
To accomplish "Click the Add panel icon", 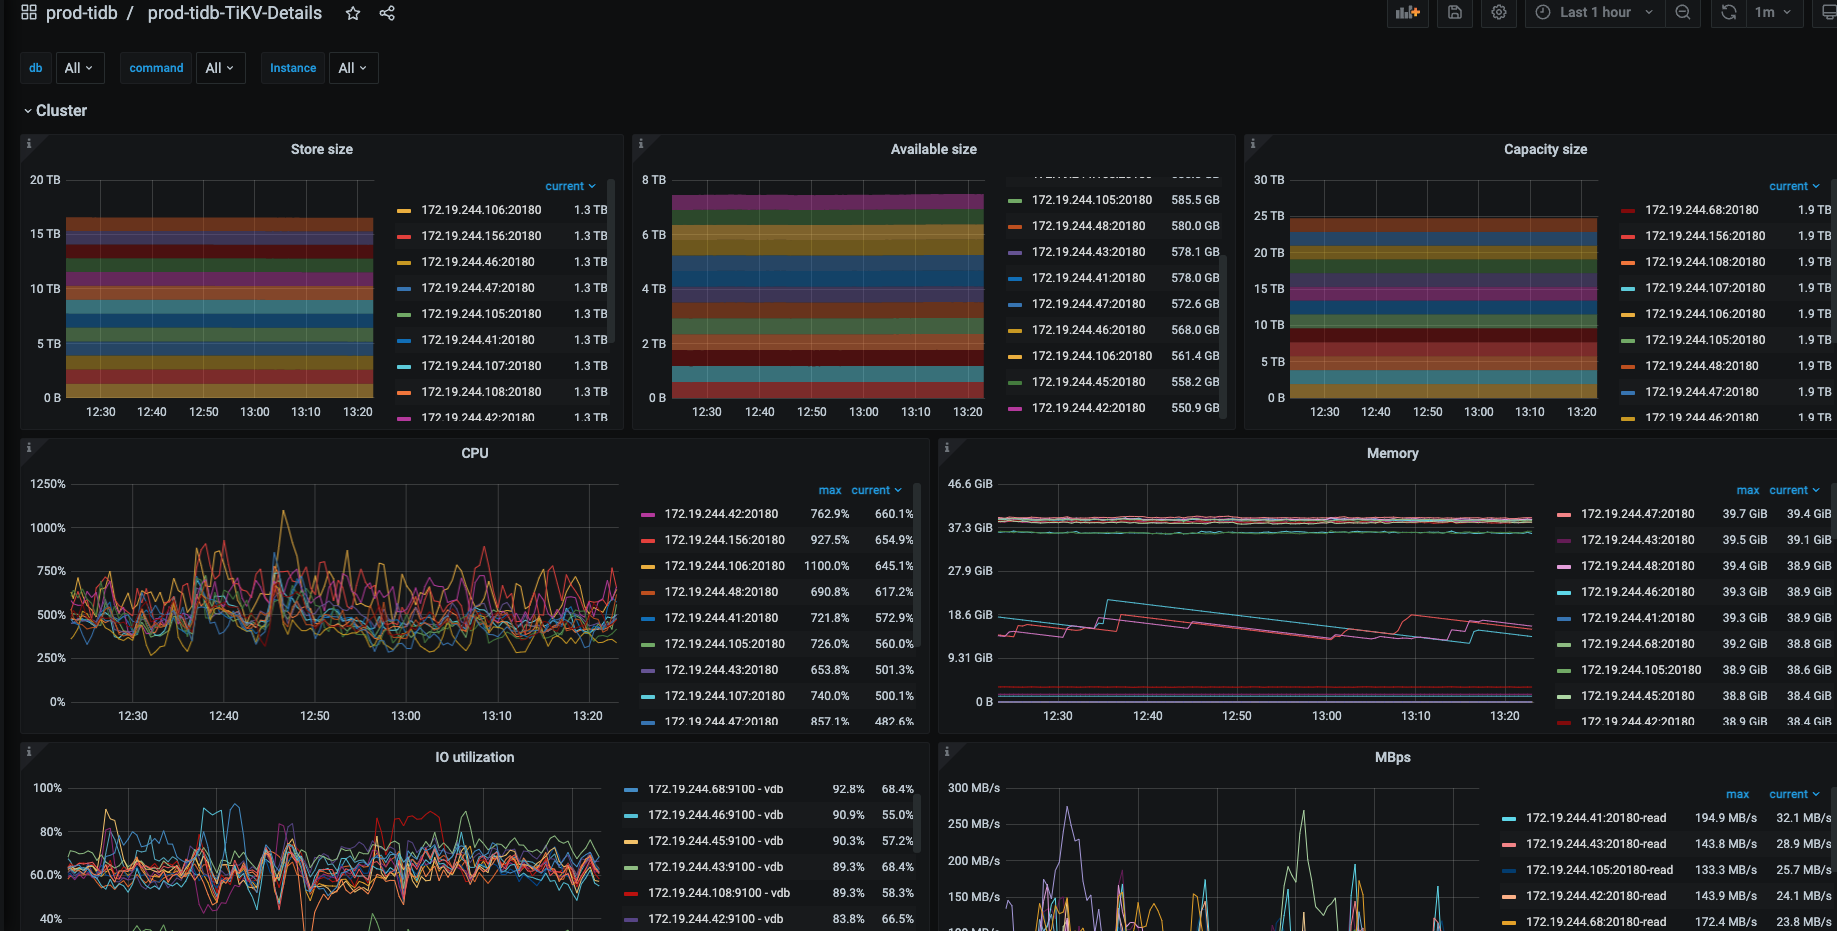I will click(x=1408, y=13).
